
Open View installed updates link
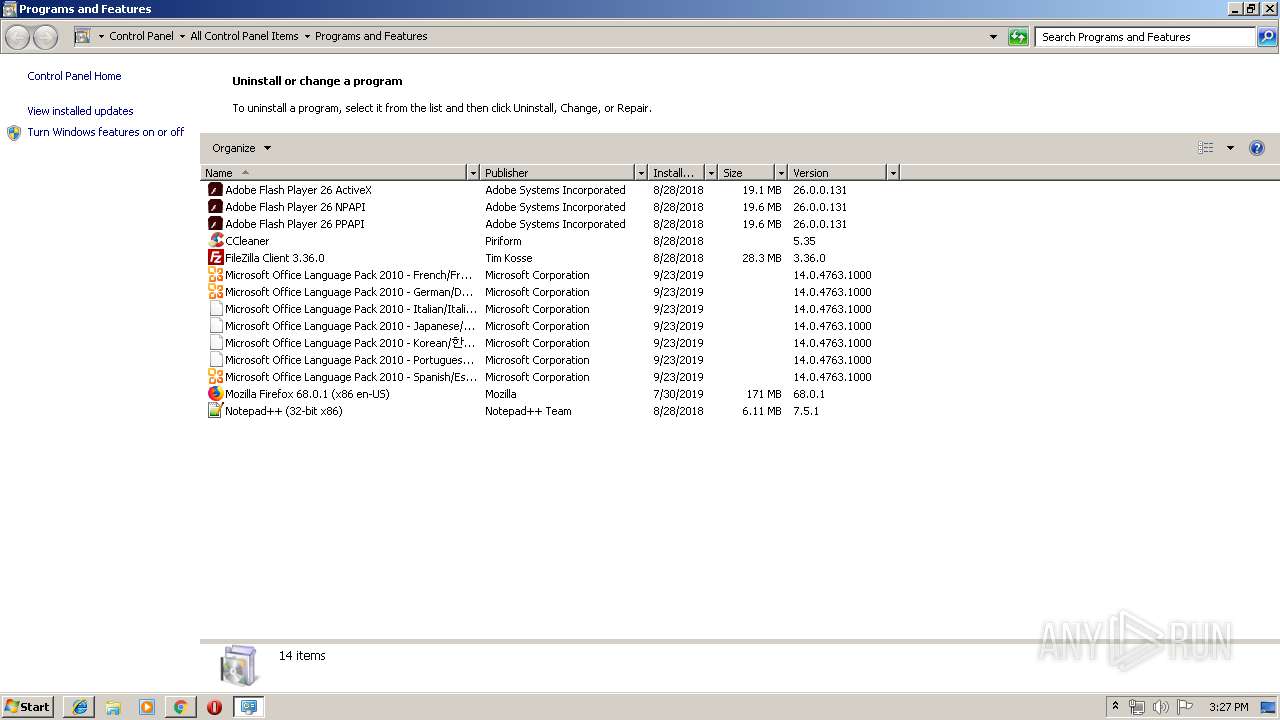(80, 111)
